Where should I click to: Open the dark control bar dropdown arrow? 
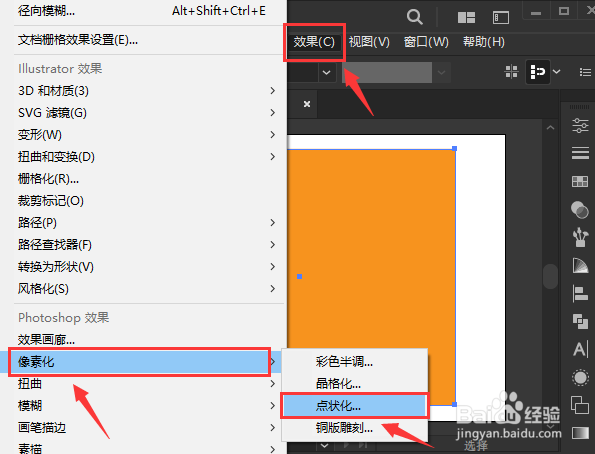[326, 72]
